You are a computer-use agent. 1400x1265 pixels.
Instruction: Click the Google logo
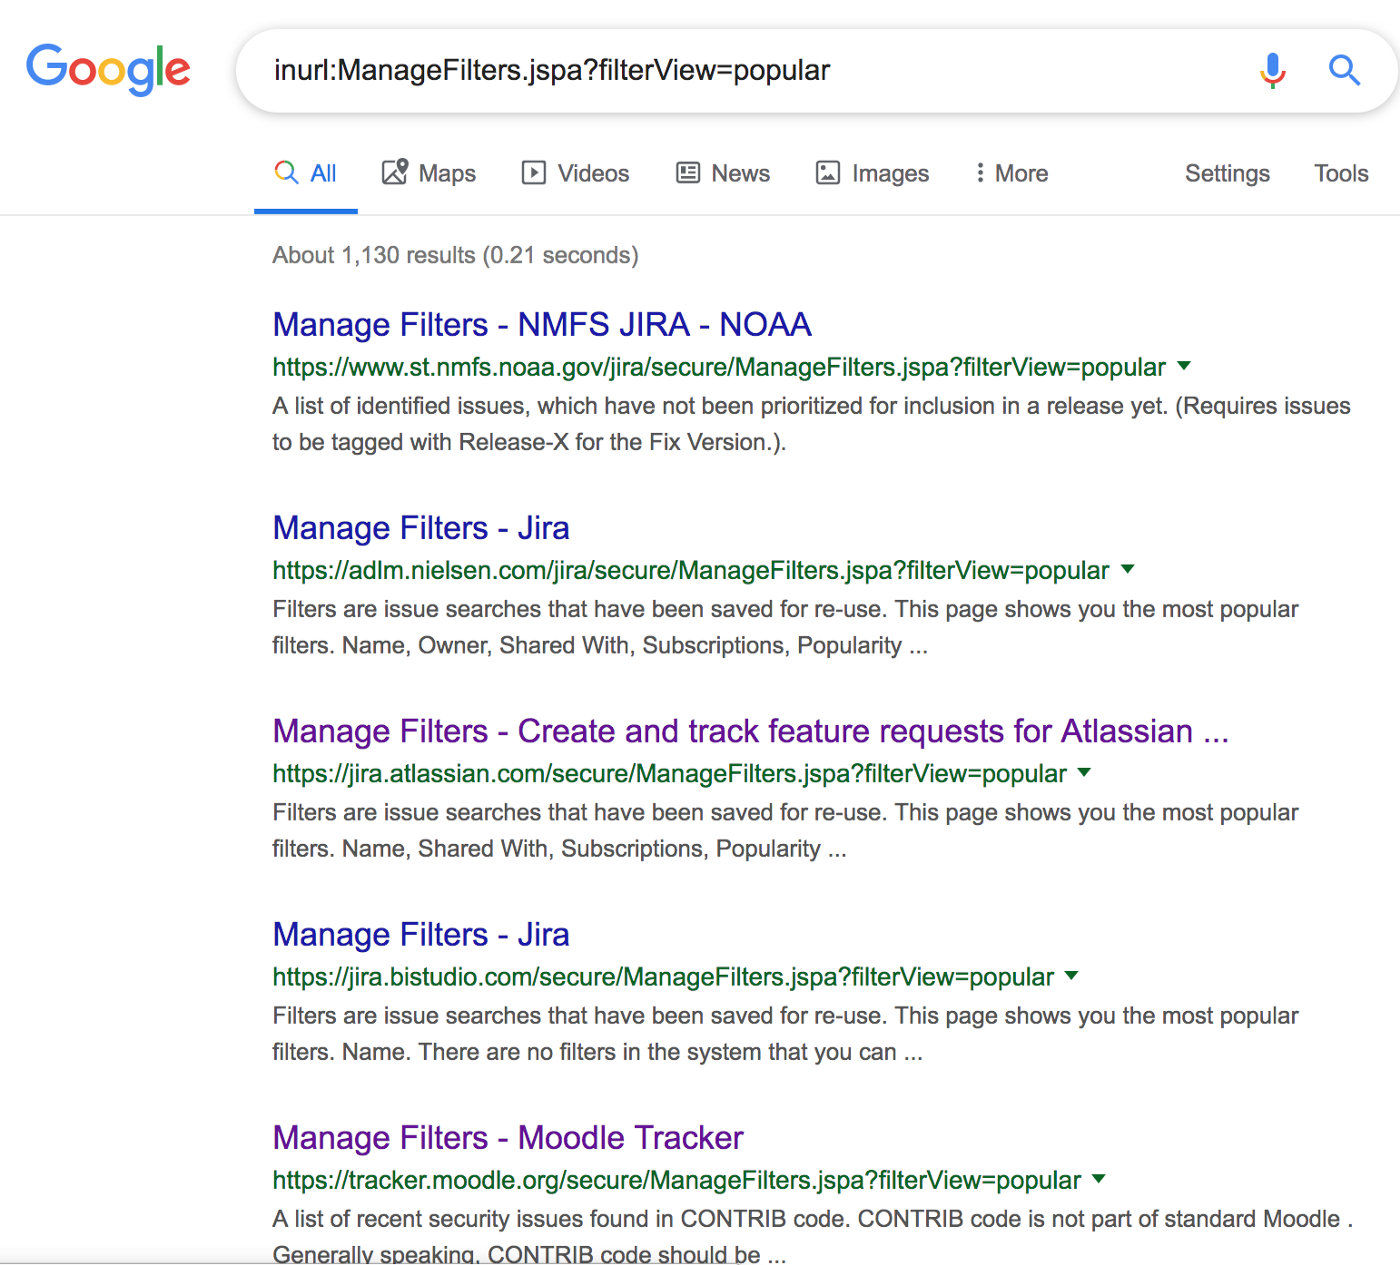108,69
